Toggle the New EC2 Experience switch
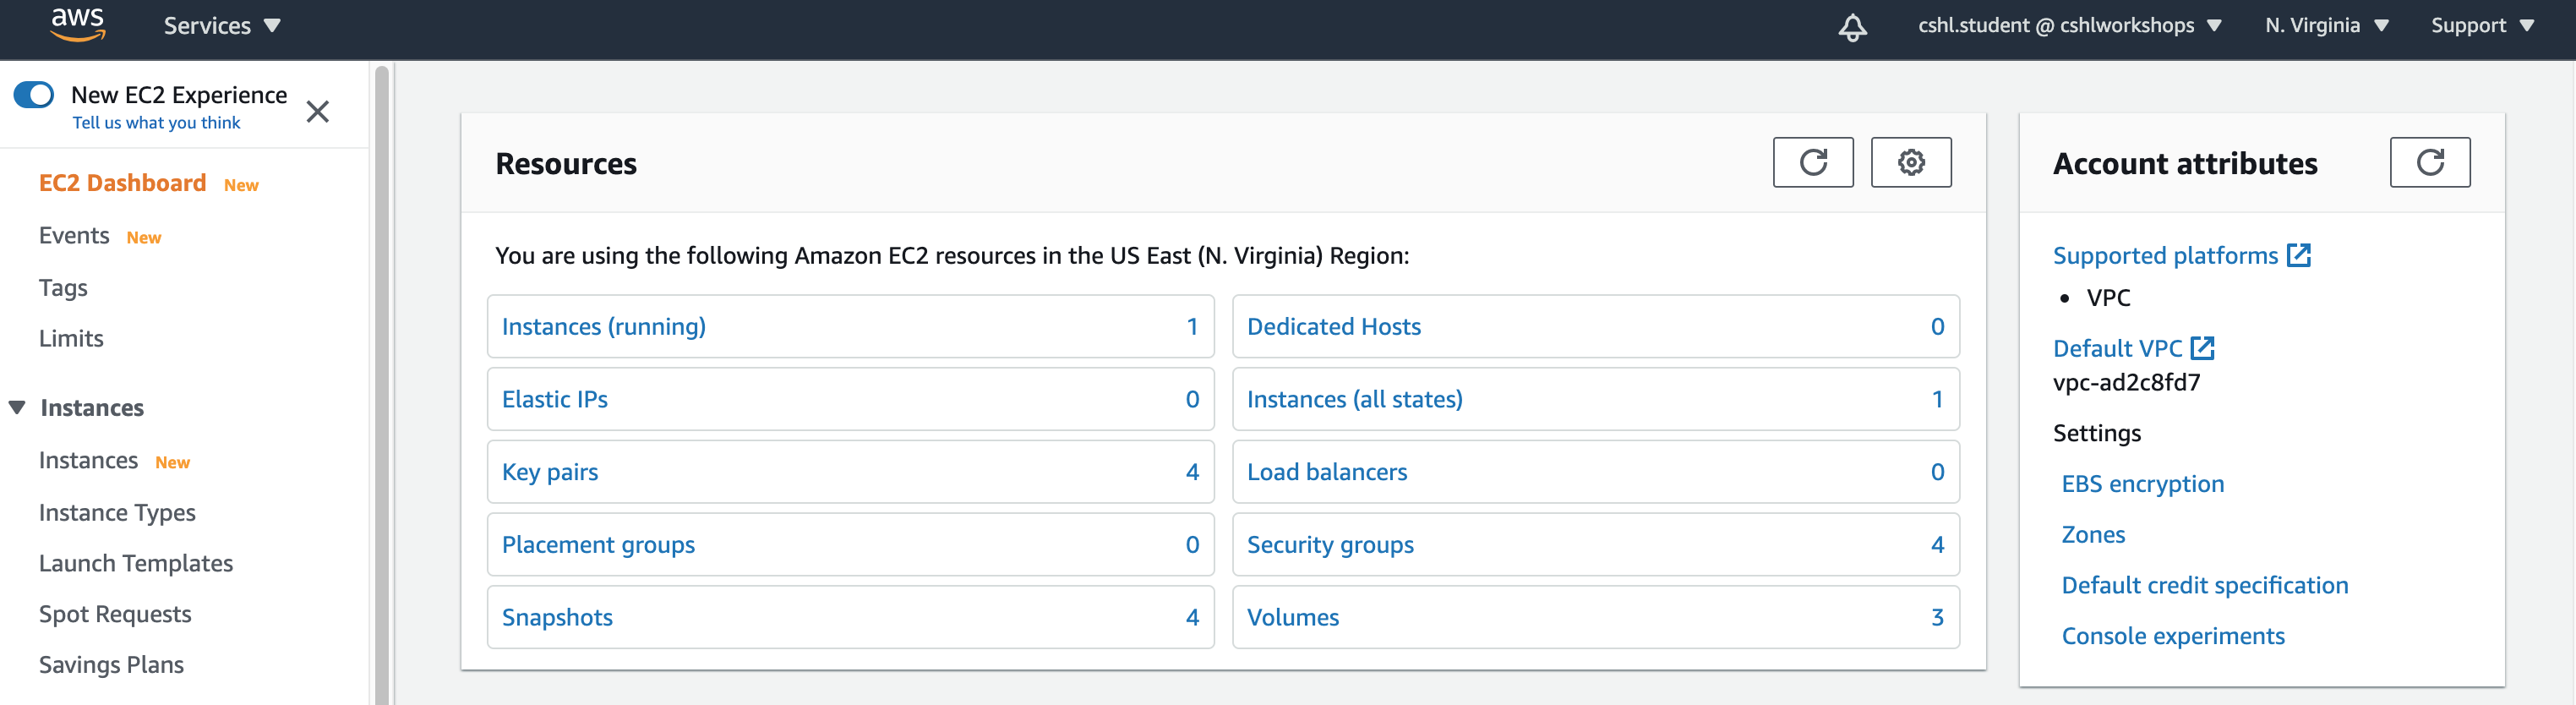 coord(34,95)
